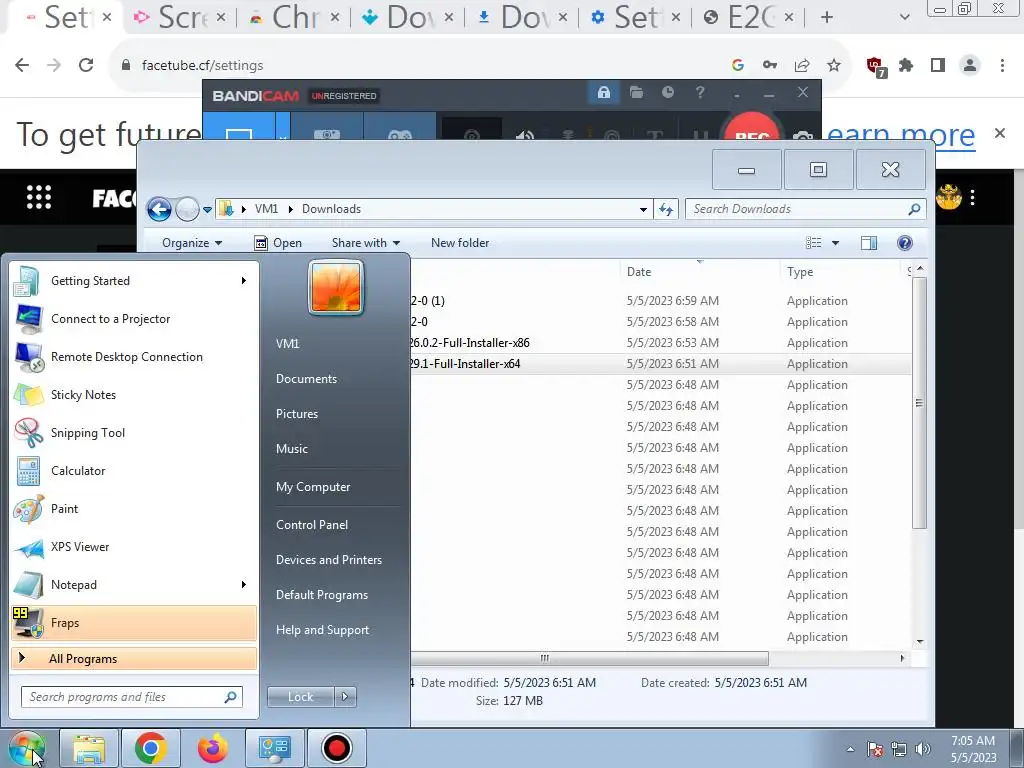Viewport: 1024px width, 768px height.
Task: Launch Connect to a Projector
Action: (133, 319)
